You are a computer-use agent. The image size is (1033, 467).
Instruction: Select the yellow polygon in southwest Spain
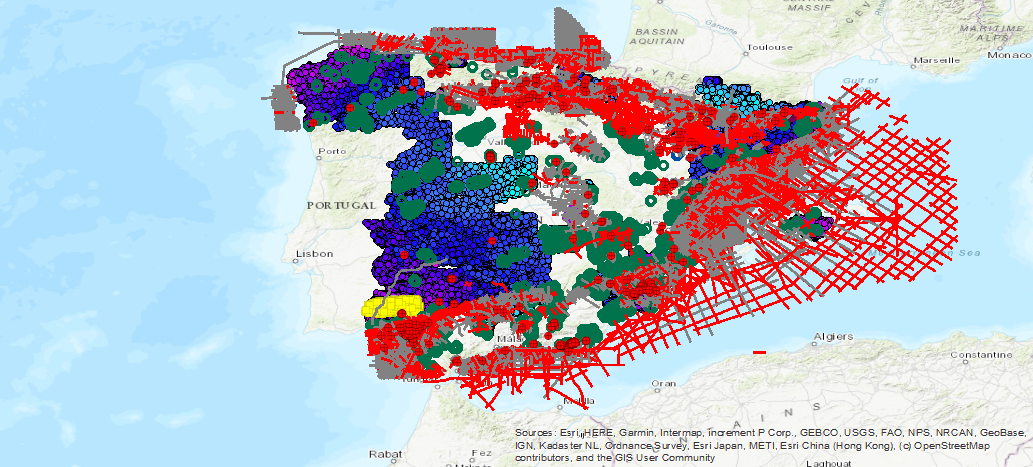pos(392,305)
